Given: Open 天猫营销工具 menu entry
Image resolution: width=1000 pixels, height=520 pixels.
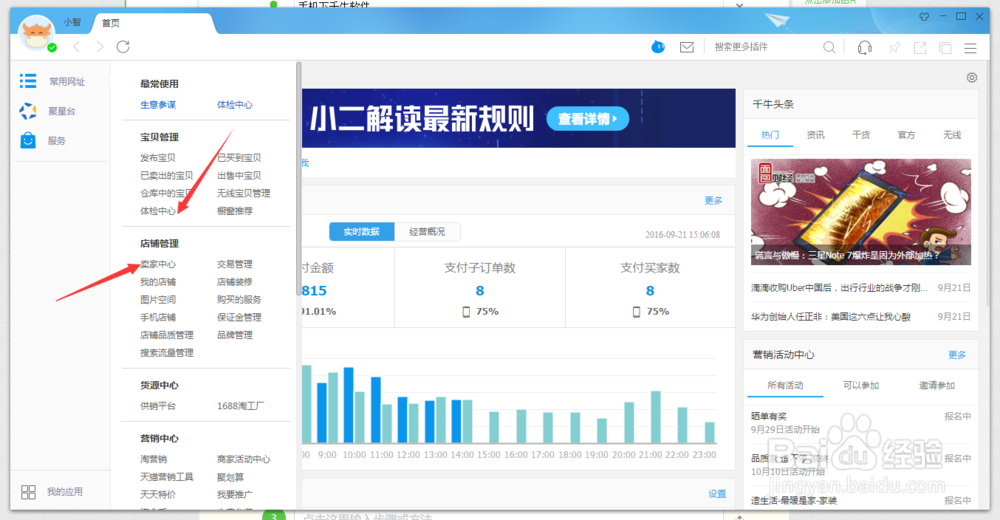Looking at the screenshot, I should point(166,477).
